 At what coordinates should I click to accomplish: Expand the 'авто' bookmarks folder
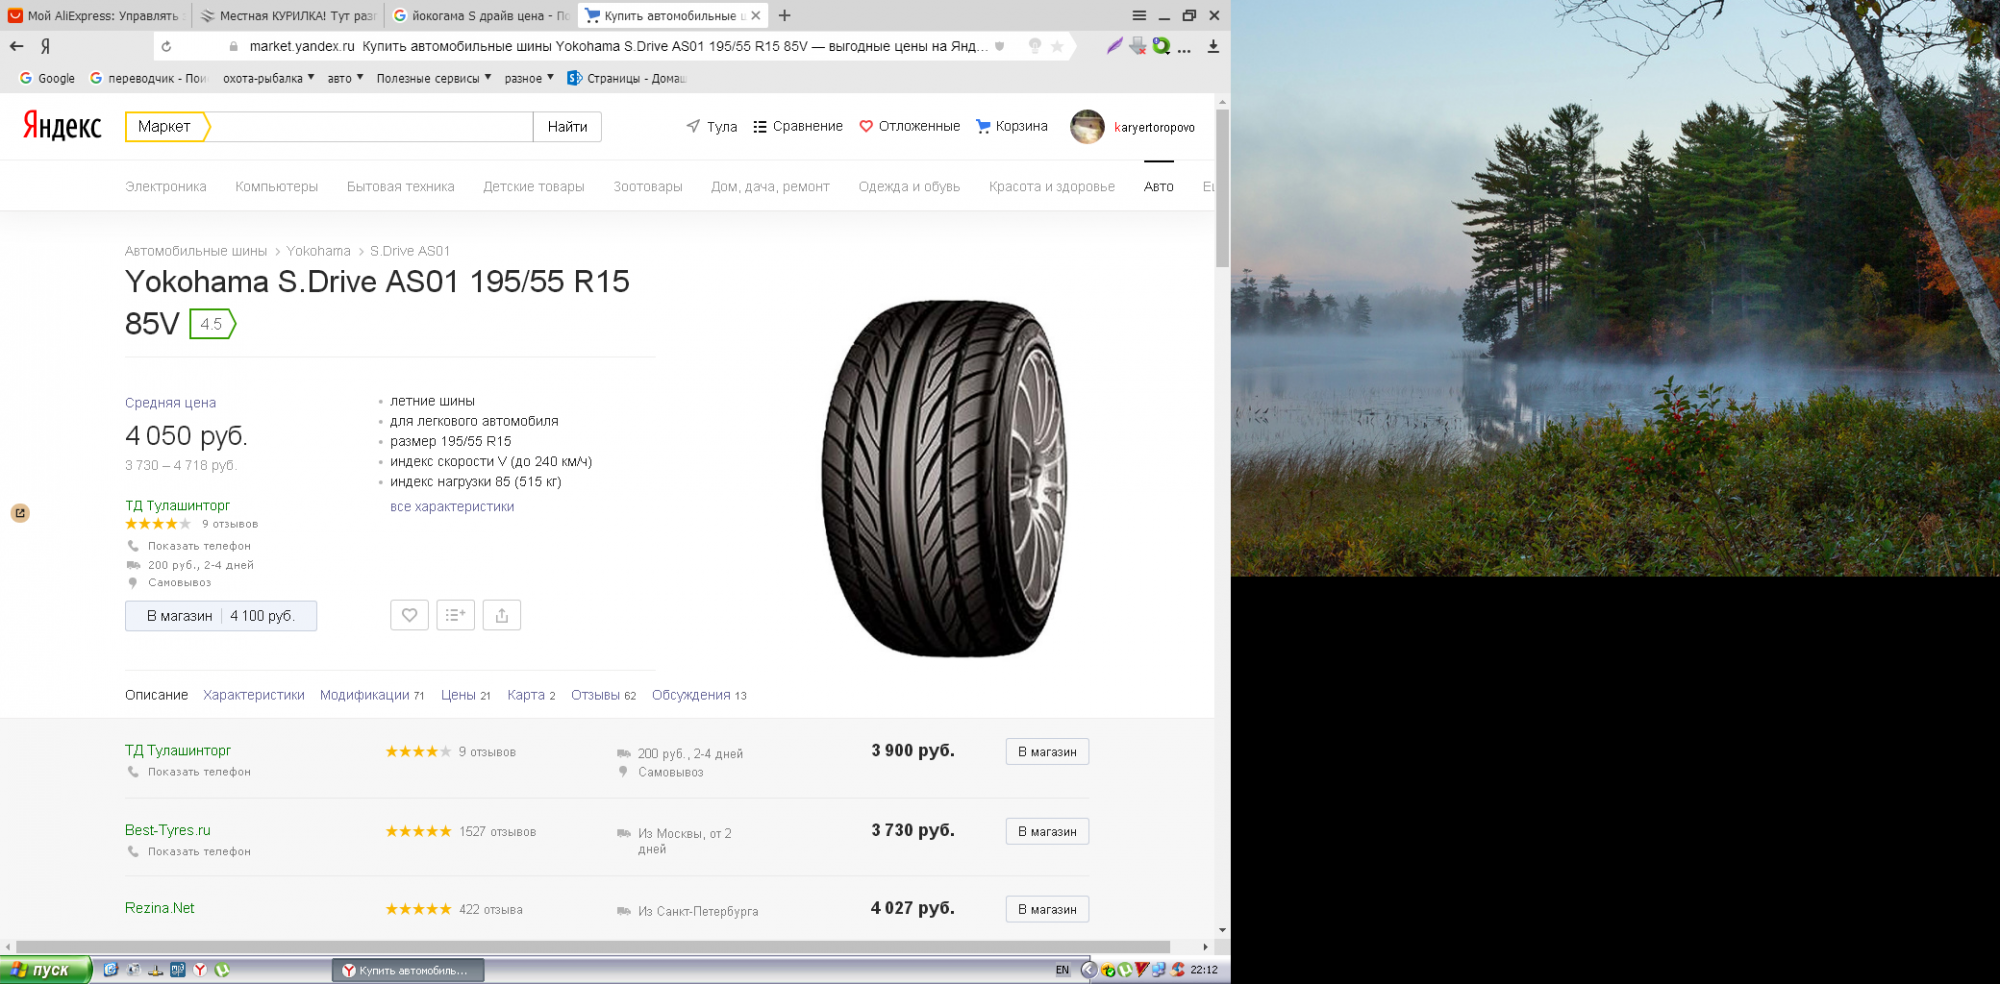coord(345,78)
